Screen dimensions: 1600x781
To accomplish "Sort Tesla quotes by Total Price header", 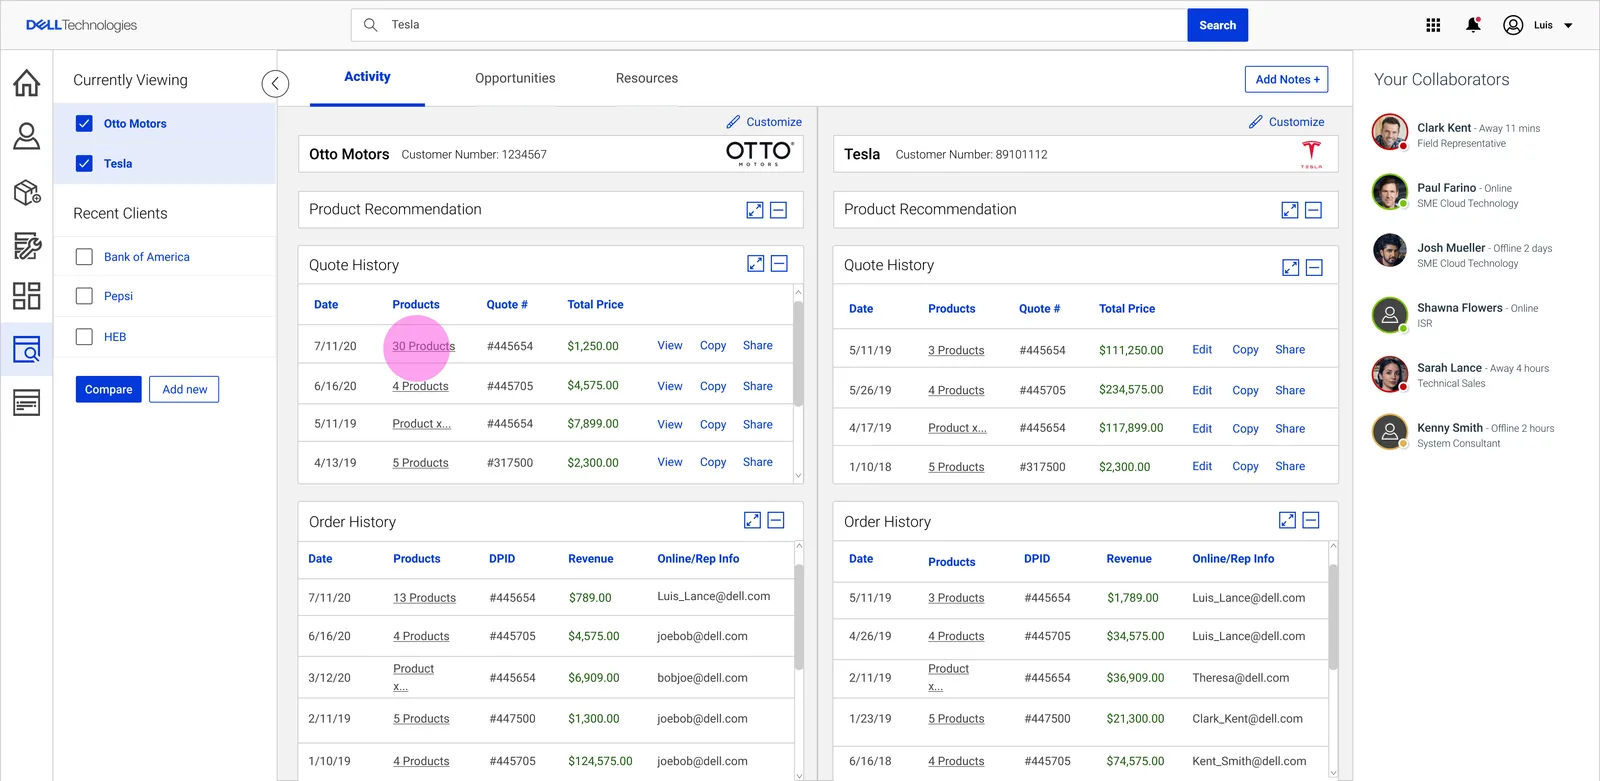I will [1127, 309].
